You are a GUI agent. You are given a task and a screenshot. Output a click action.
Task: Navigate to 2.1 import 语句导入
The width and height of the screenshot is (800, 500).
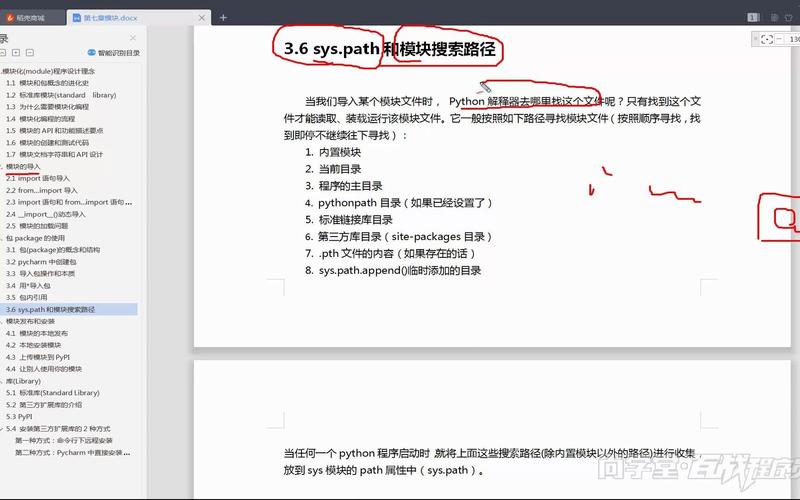tap(38, 178)
